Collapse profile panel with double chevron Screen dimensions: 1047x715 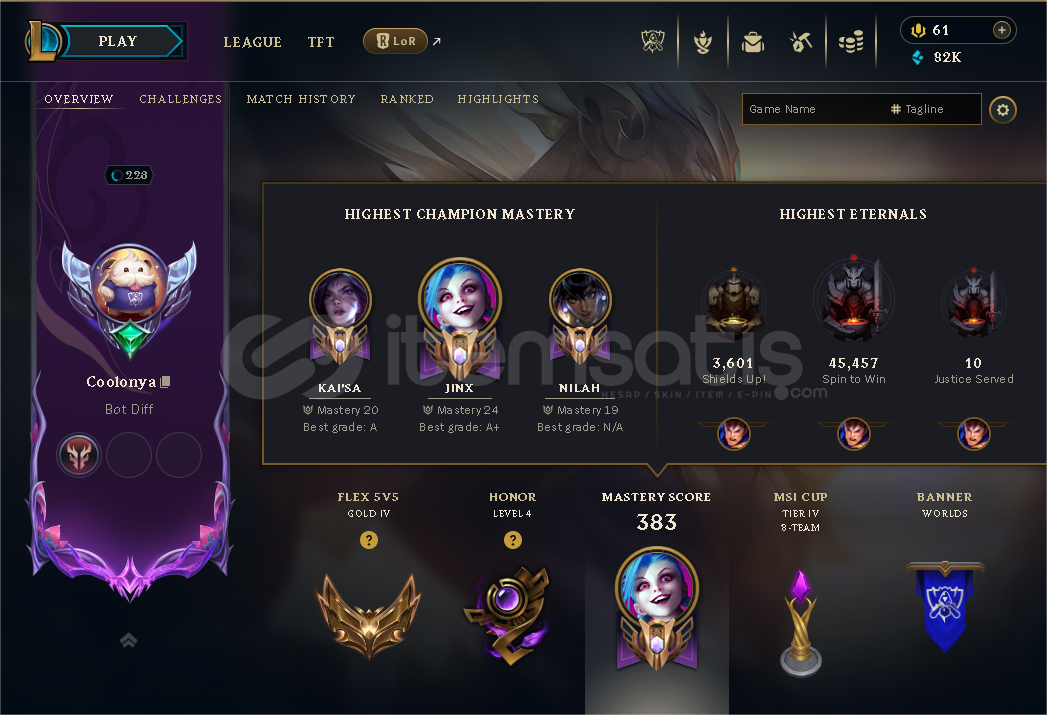point(128,640)
